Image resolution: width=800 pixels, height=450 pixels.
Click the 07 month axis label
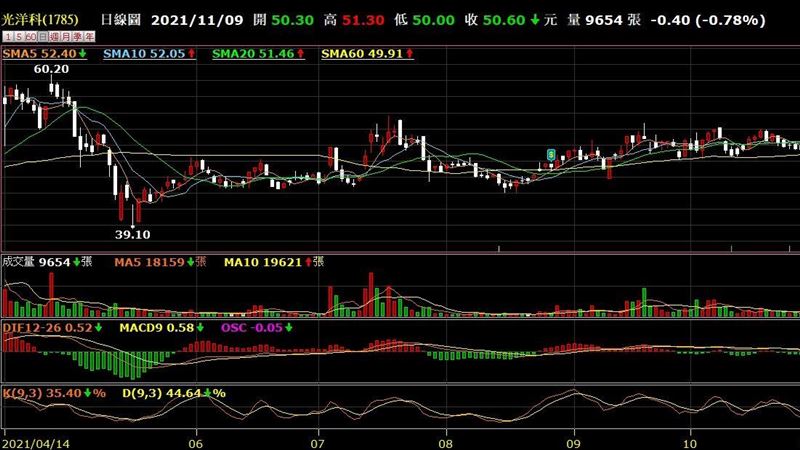tap(317, 443)
